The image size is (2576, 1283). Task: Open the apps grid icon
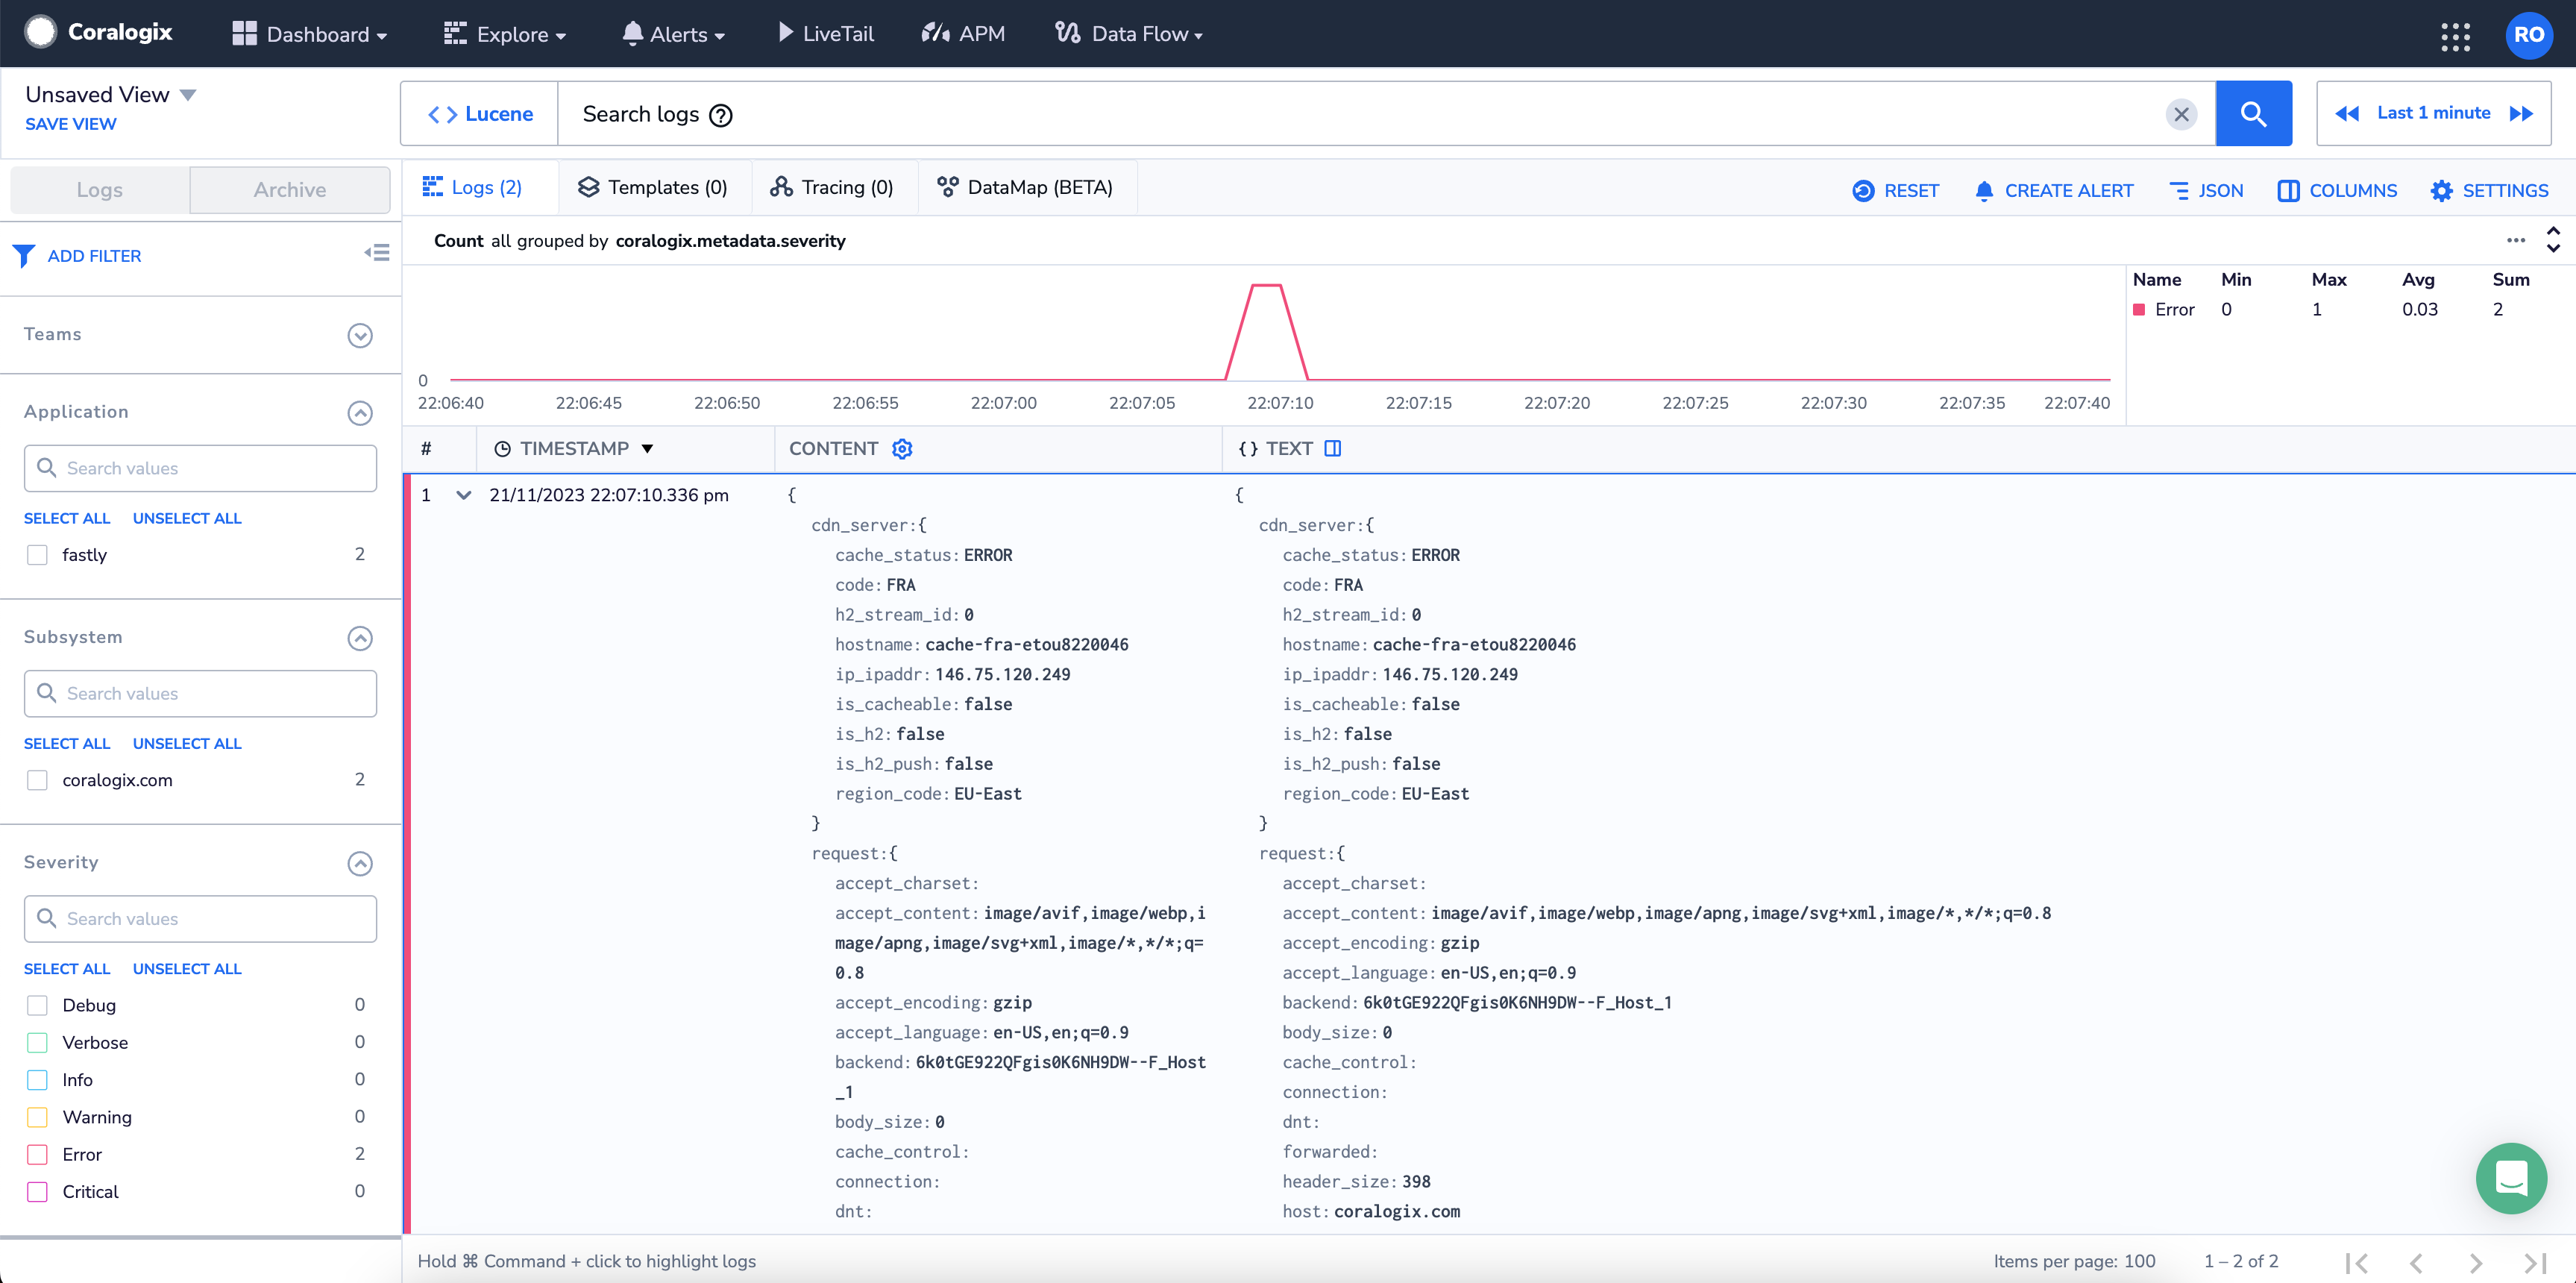[x=2456, y=36]
